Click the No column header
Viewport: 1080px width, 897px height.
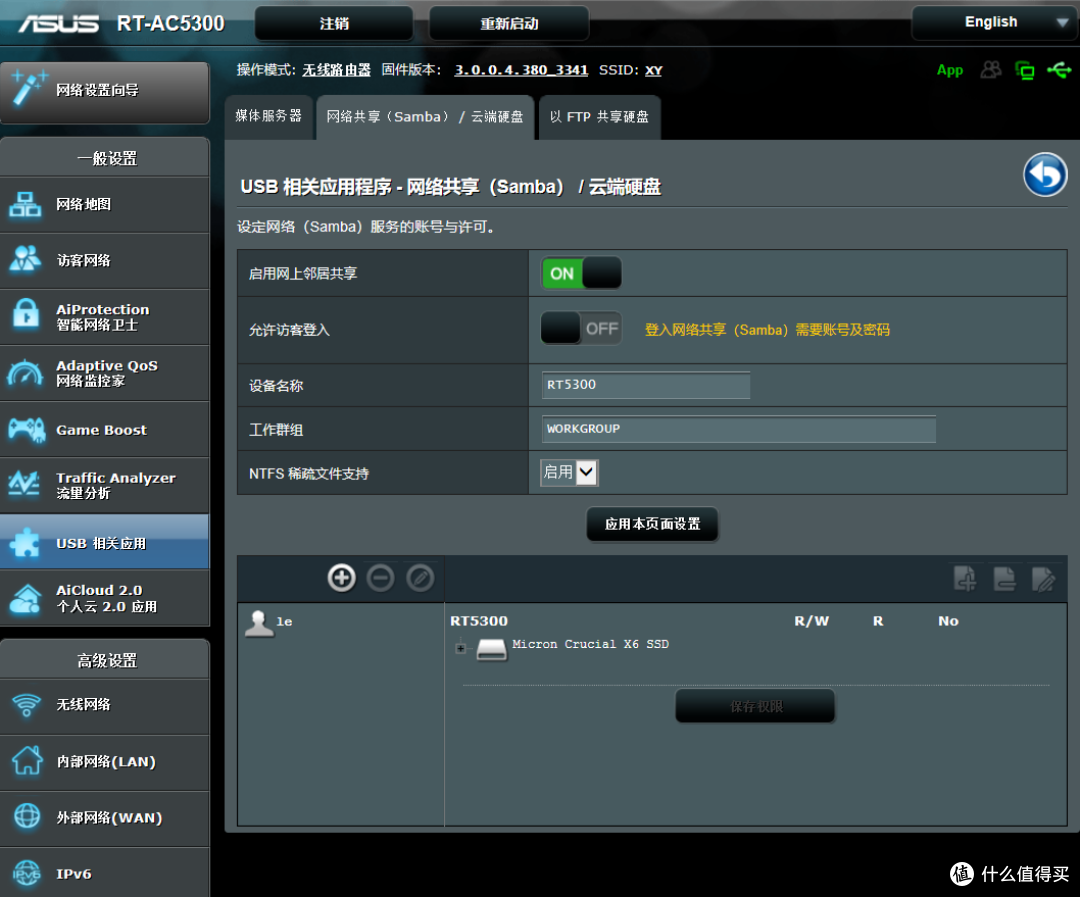point(948,621)
